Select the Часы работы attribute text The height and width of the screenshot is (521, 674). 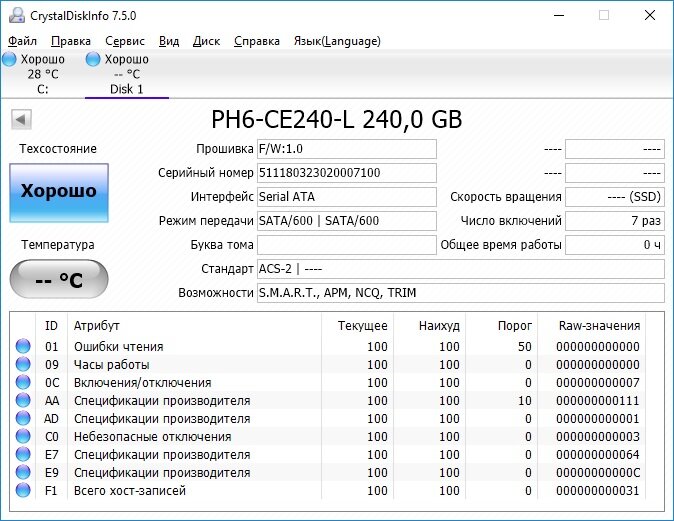(x=112, y=365)
